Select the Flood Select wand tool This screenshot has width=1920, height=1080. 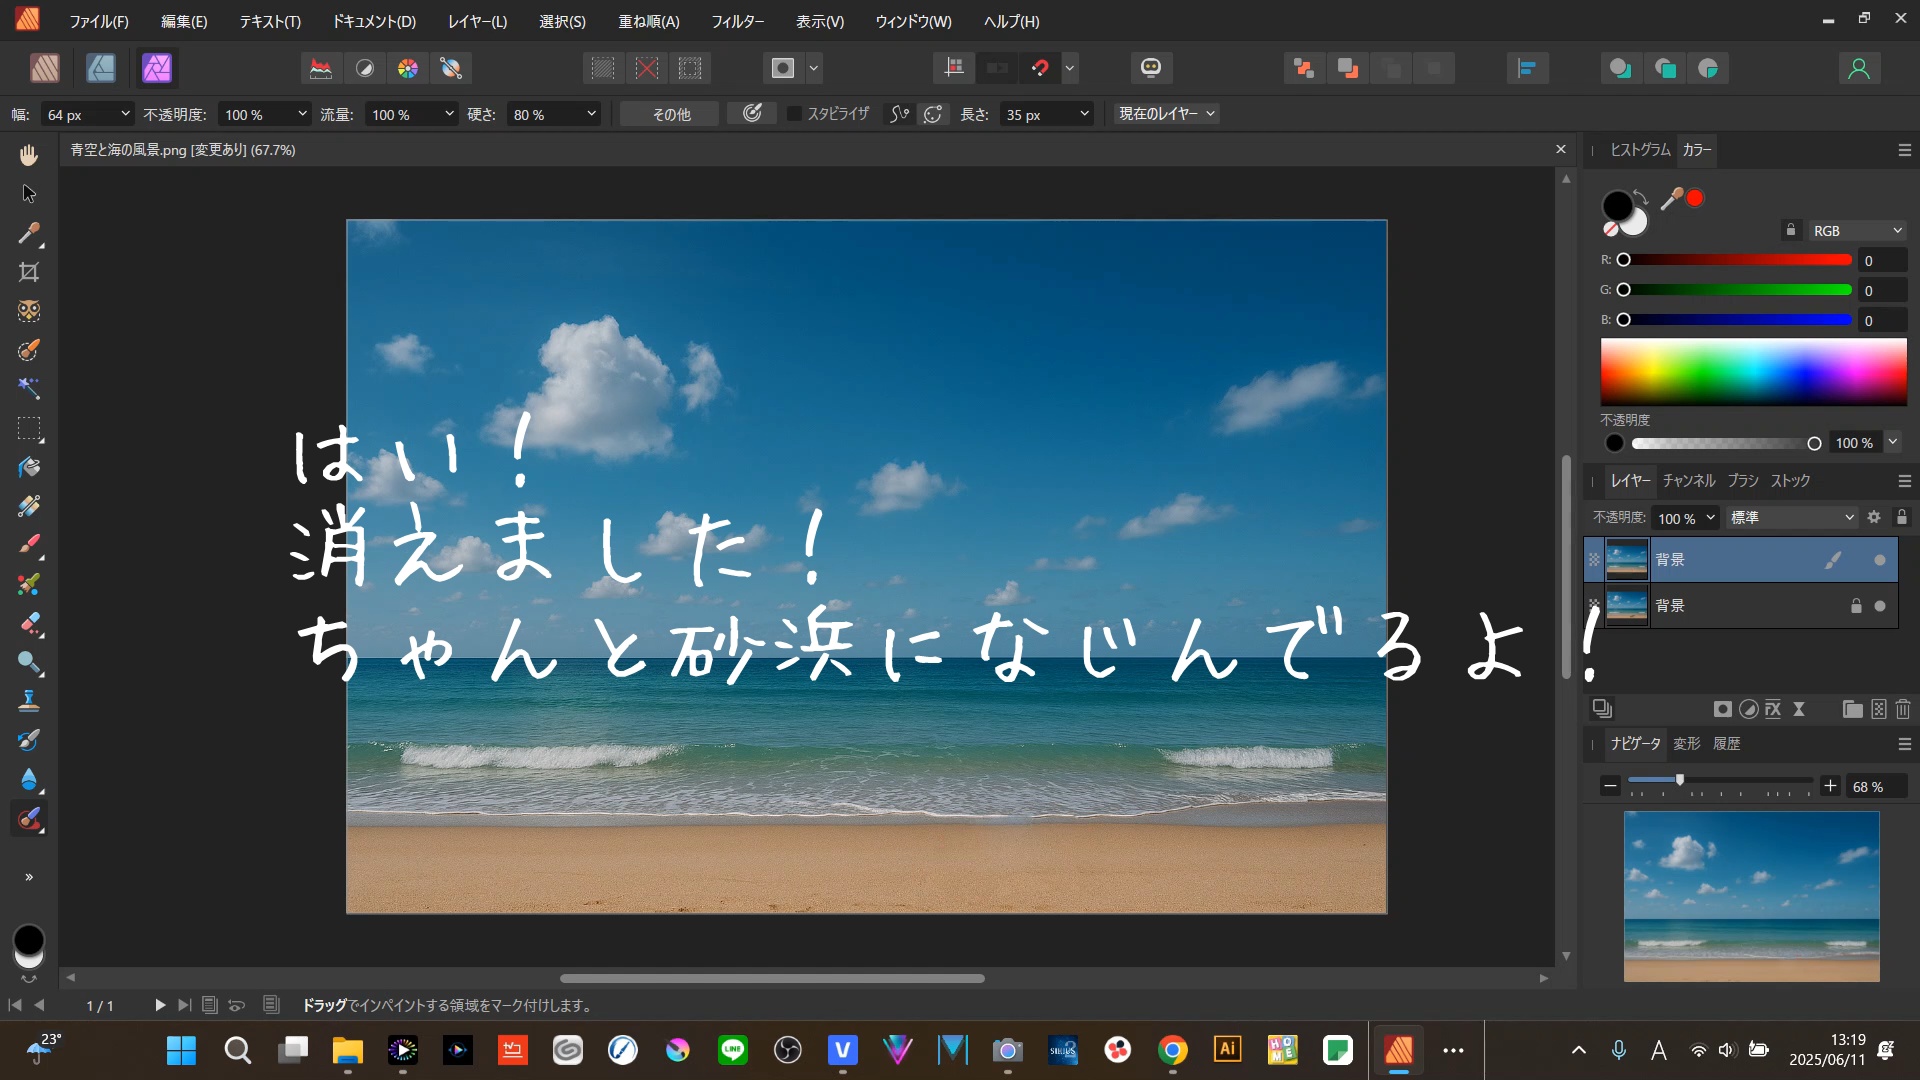28,388
